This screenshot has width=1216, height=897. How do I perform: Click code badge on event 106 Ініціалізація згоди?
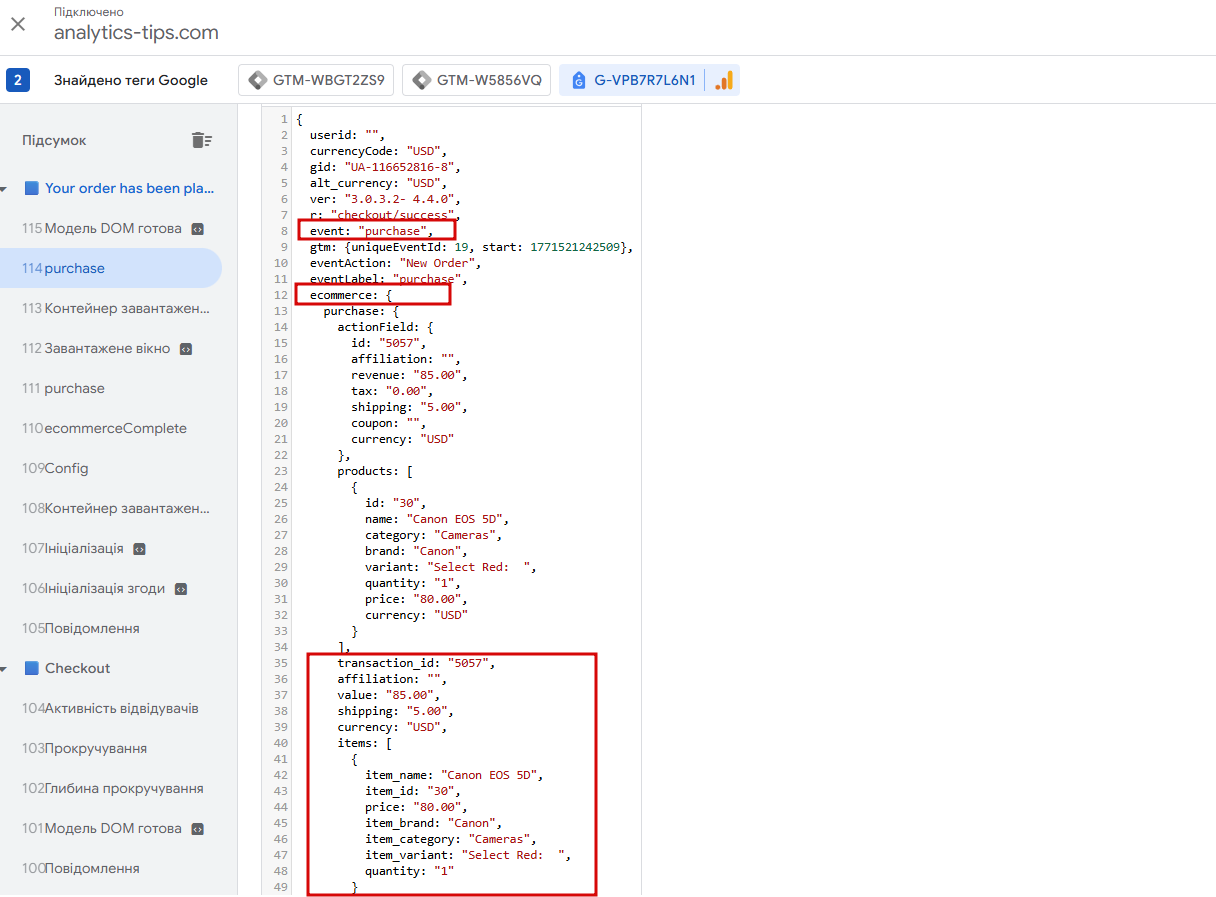[x=181, y=589]
